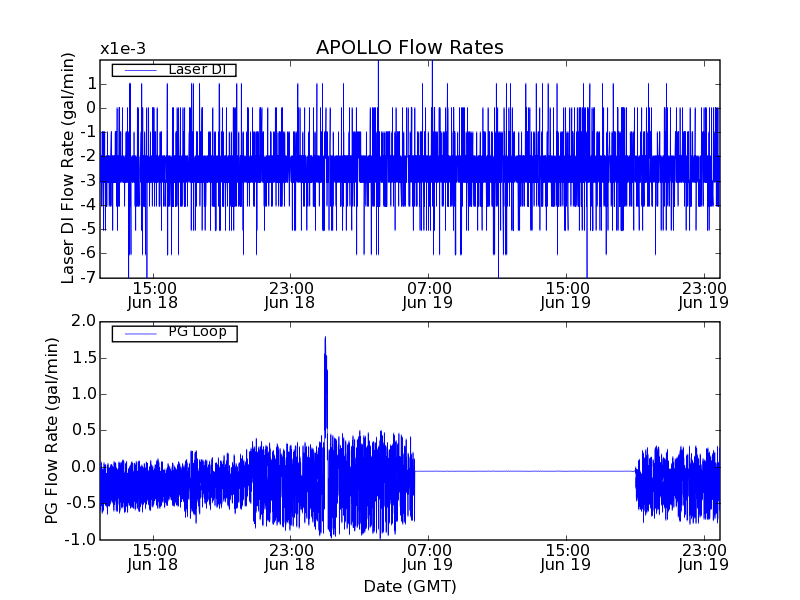Click the PG Flow Rate y-axis label
Viewport: 800px width, 600px height.
(x=52, y=430)
